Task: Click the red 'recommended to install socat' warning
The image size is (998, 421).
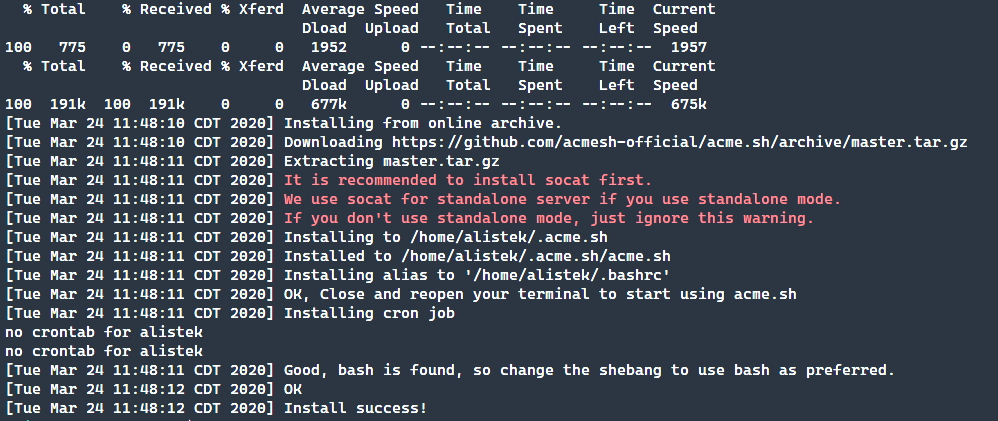Action: (x=467, y=180)
